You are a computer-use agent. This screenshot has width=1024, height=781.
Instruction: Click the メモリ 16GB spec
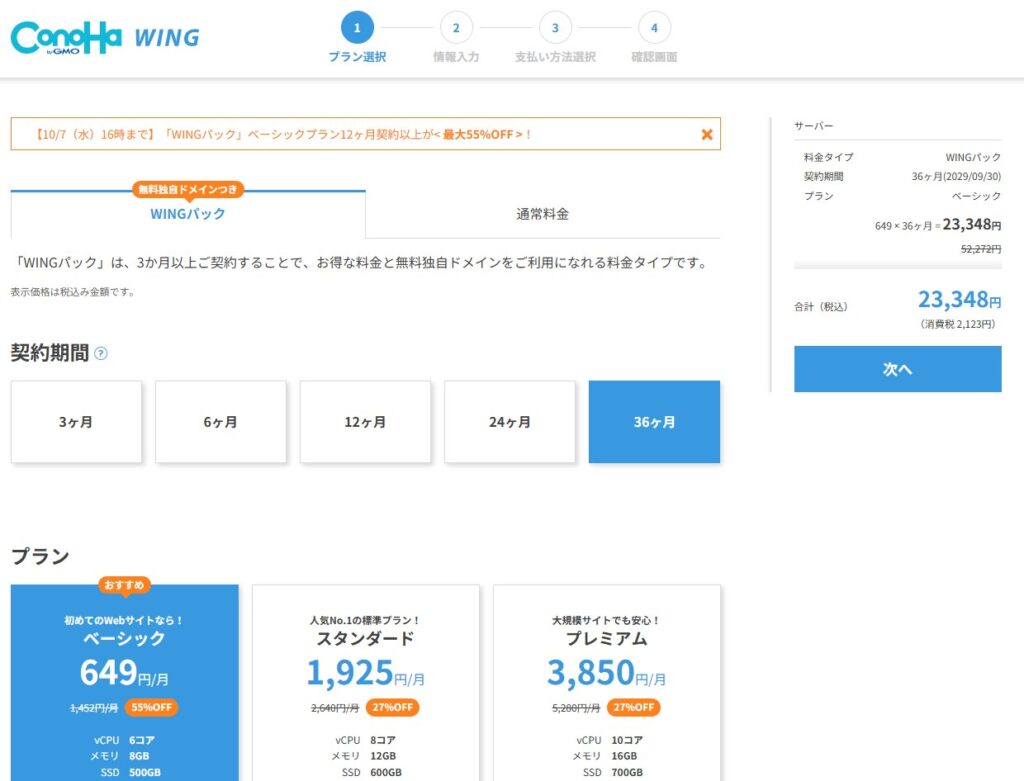[x=605, y=756]
